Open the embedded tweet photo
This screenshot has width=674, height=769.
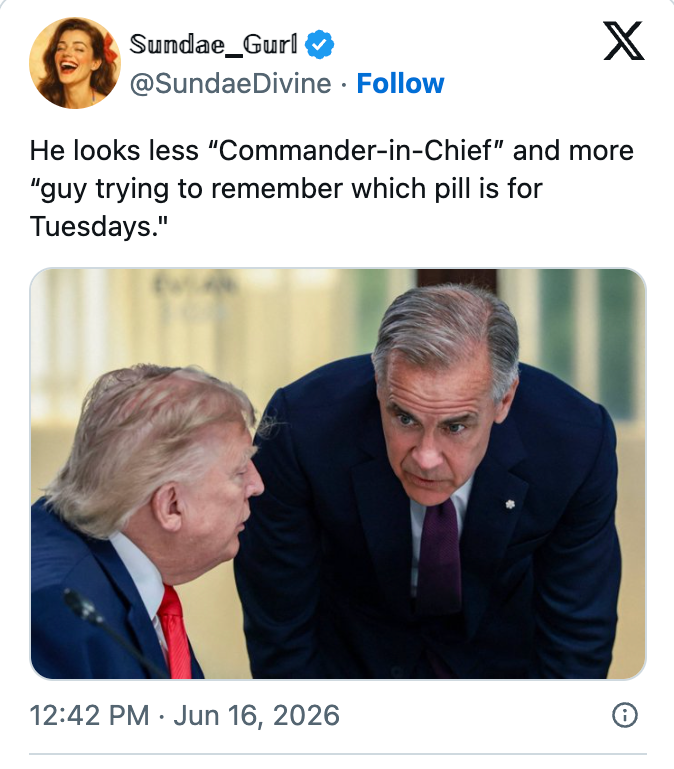(337, 474)
